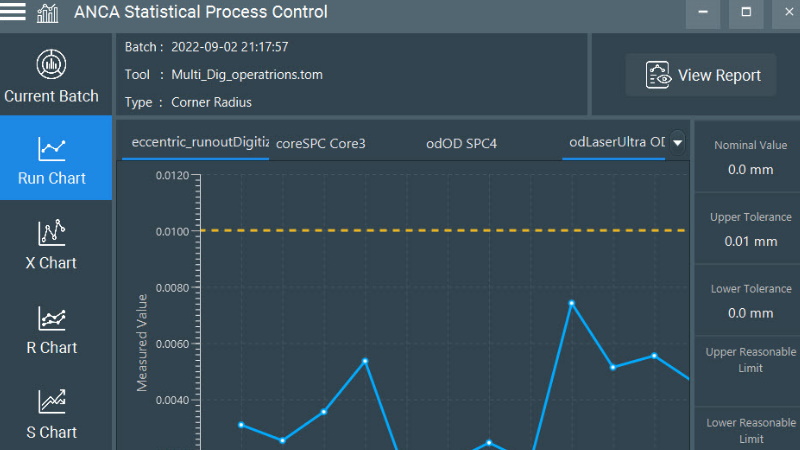Click the Measured Value axis title
800x450 pixels.
[x=142, y=343]
